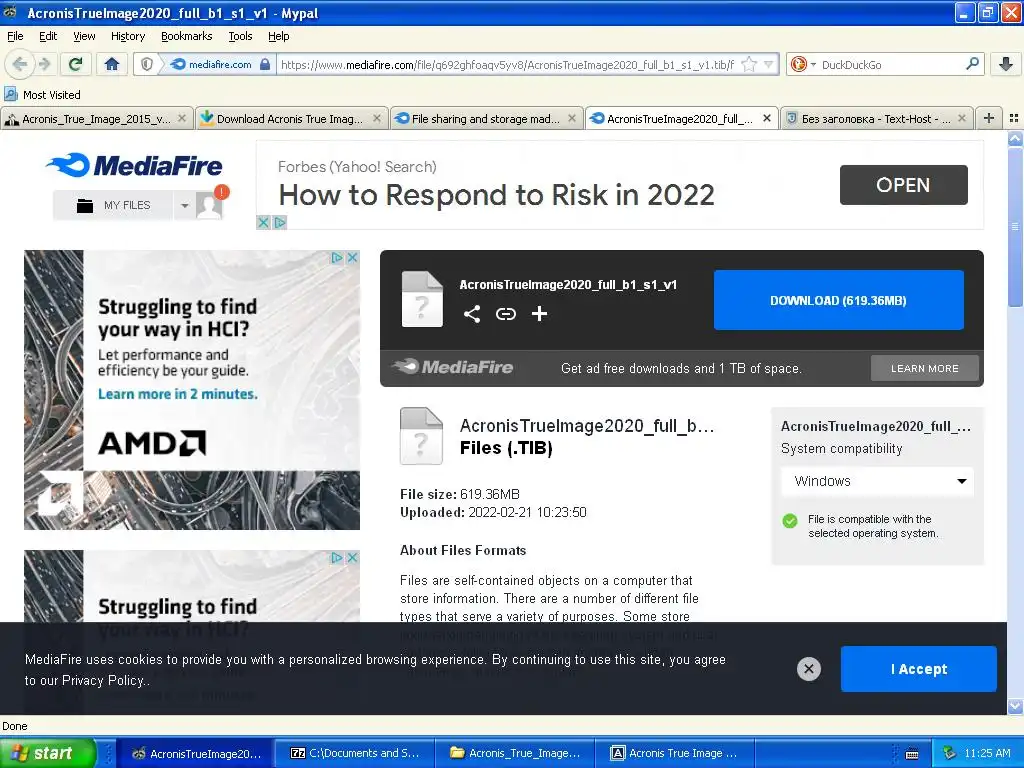1024x768 pixels.
Task: Open the Acronis_True_Image folder taskbar item
Action: tap(514, 753)
